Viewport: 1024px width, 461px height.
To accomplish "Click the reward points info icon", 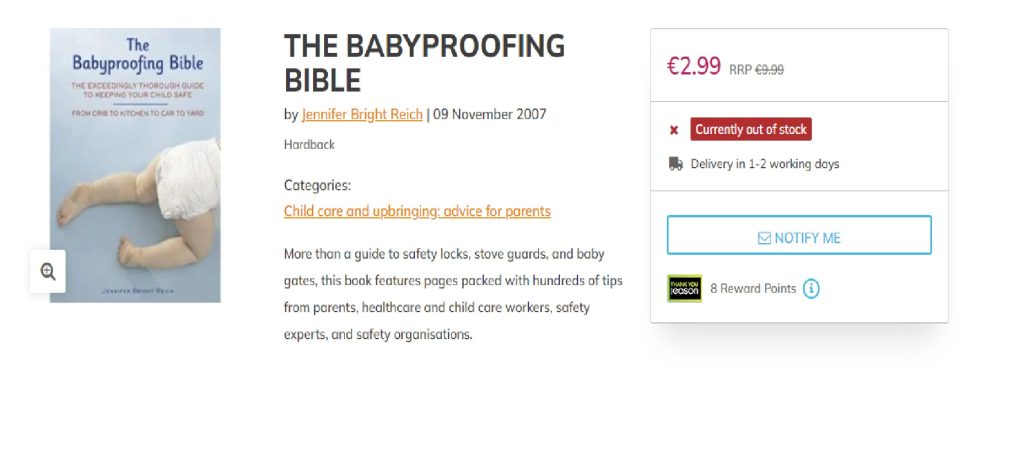I will coord(811,289).
